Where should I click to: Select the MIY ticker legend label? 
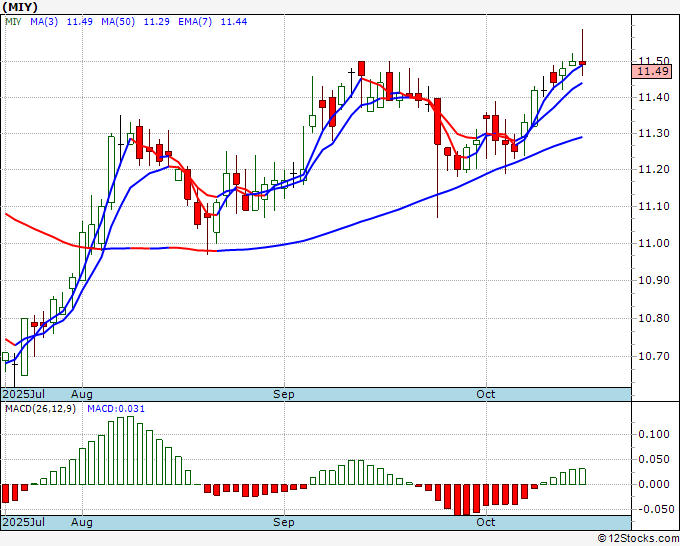(13, 22)
